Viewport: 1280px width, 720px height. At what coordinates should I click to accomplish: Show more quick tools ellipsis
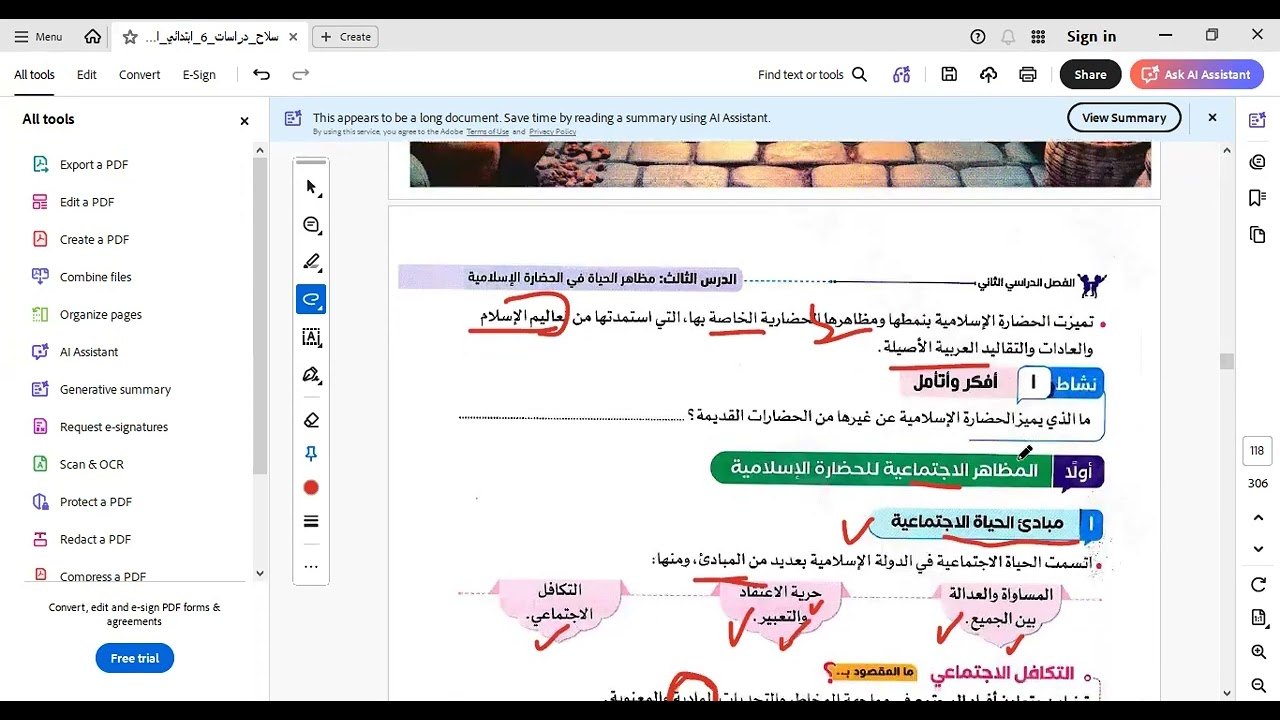pos(311,567)
